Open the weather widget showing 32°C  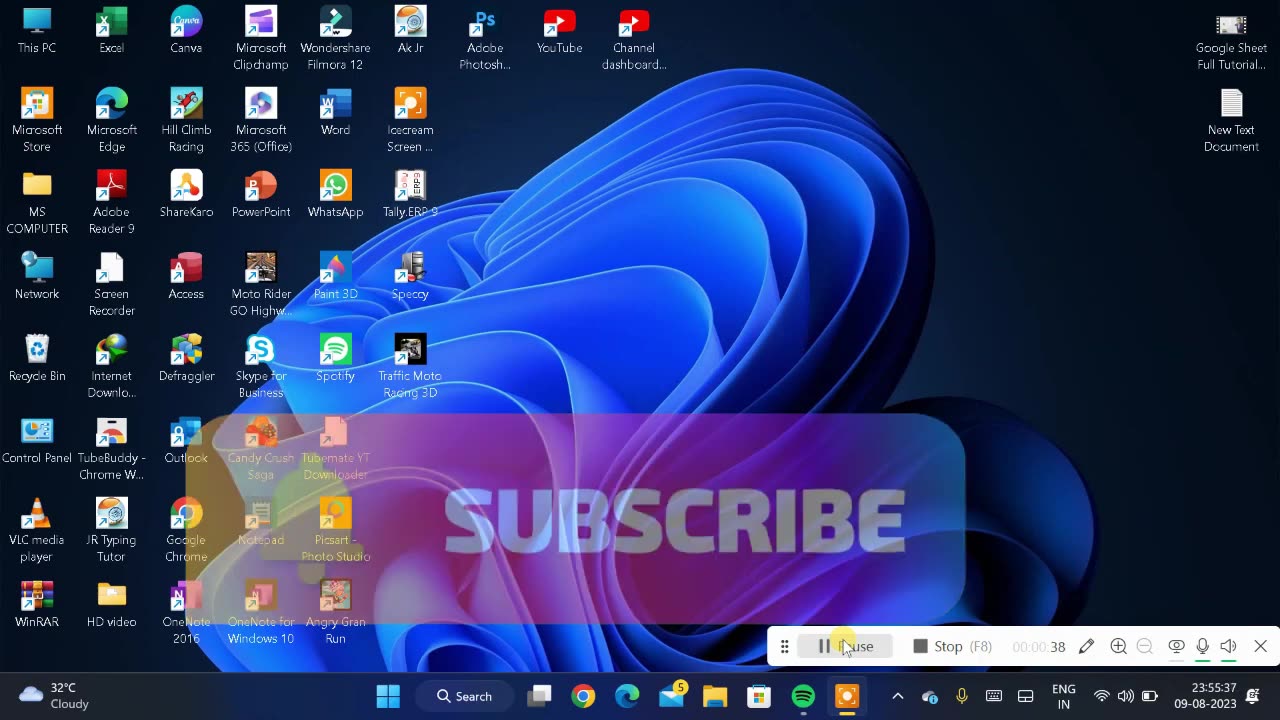55,696
